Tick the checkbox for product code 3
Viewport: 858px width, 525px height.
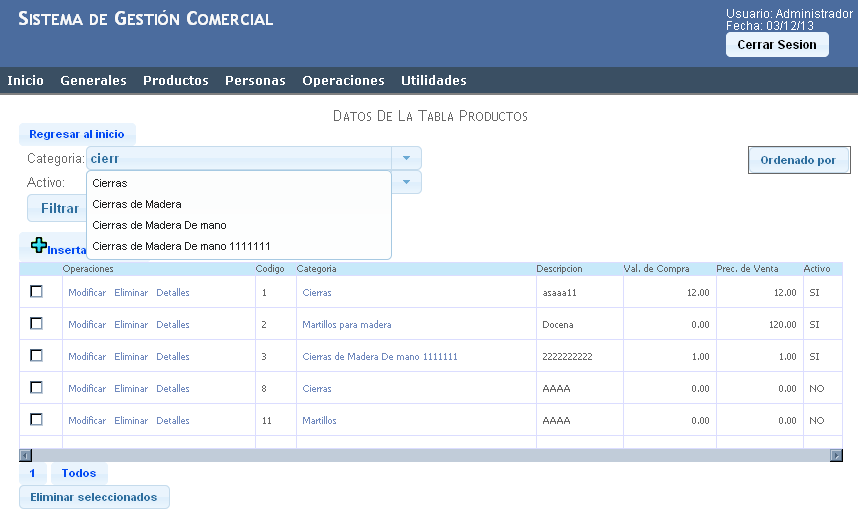click(36, 355)
